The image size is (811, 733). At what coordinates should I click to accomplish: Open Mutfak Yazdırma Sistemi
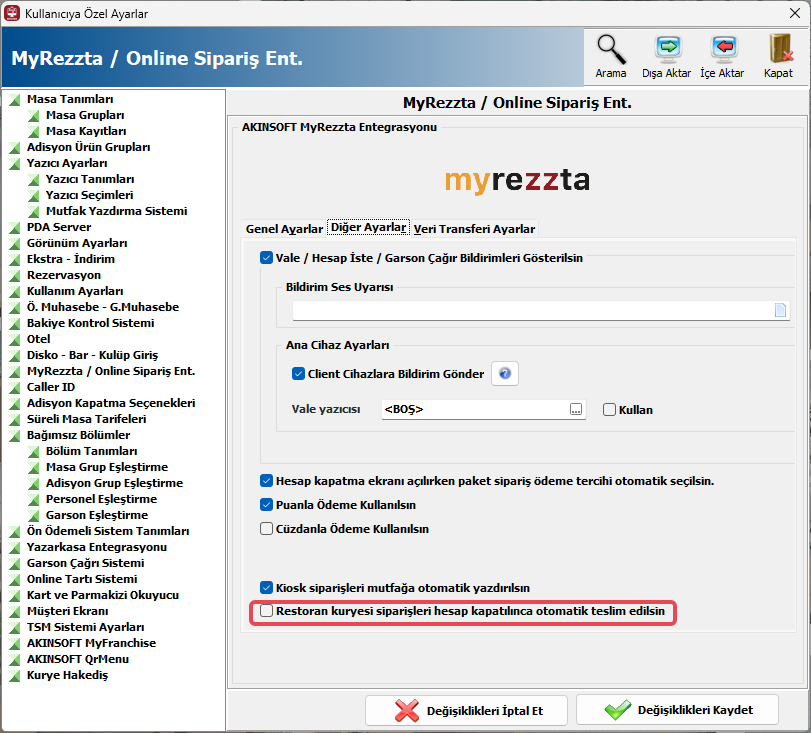pos(116,212)
